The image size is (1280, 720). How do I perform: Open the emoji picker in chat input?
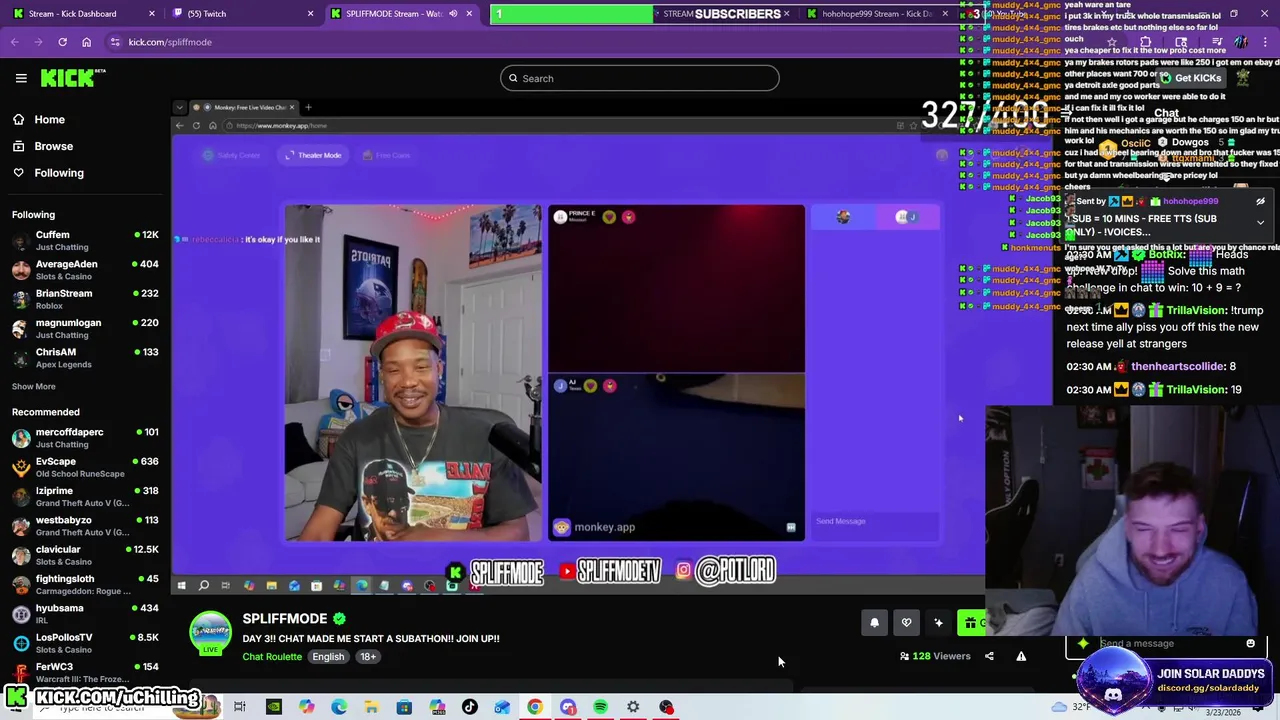(1250, 643)
